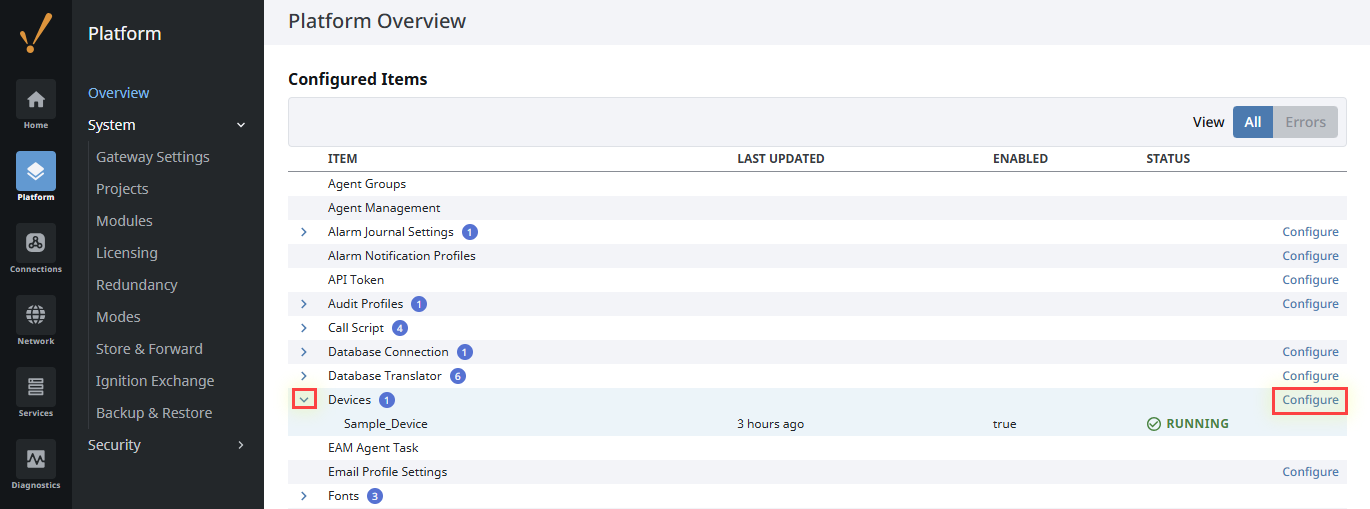This screenshot has width=1370, height=509.
Task: Configure Alarm Journal Settings
Action: (x=1310, y=232)
